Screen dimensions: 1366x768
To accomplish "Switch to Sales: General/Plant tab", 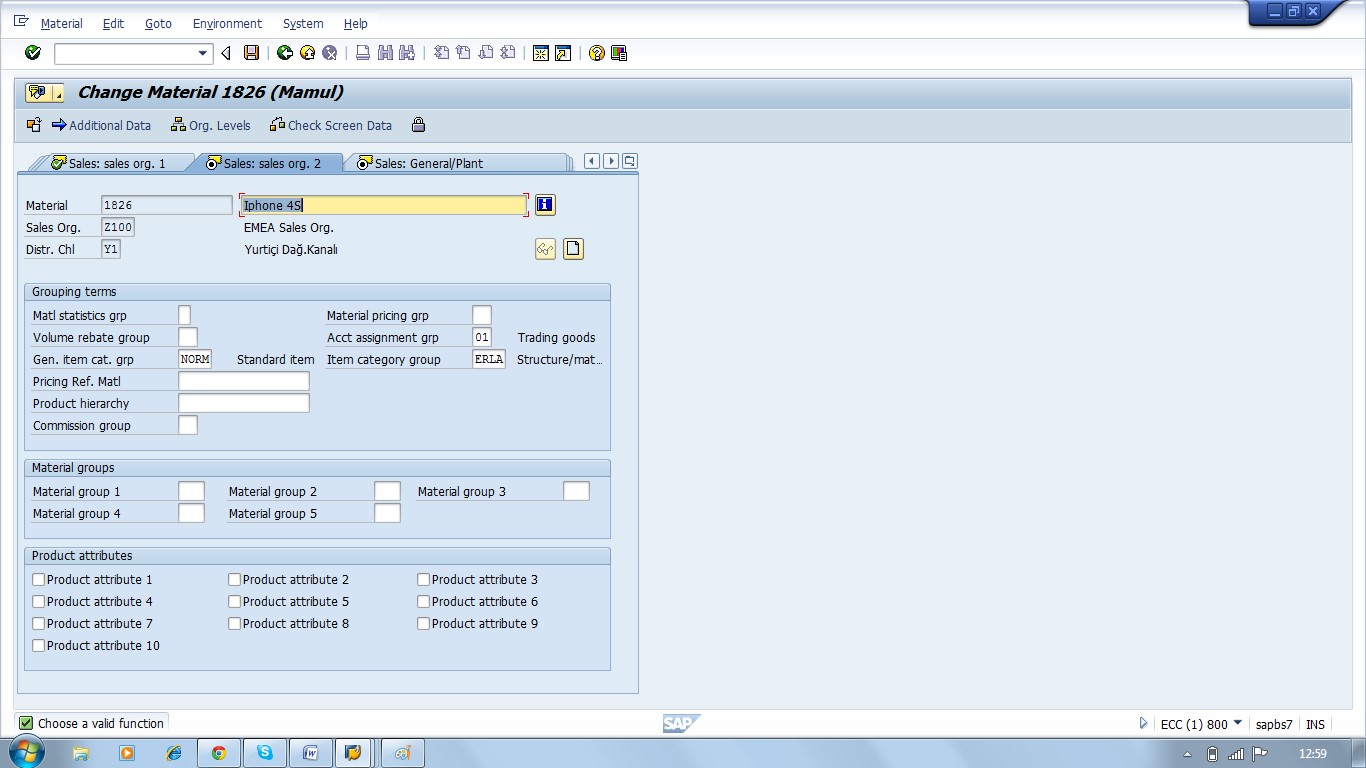I will tap(428, 163).
